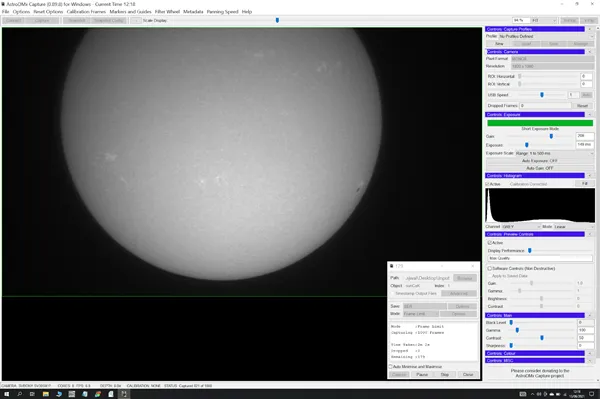The image size is (600, 399).
Task: Enable Software Controls (Non Destructive) option
Action: (490, 269)
